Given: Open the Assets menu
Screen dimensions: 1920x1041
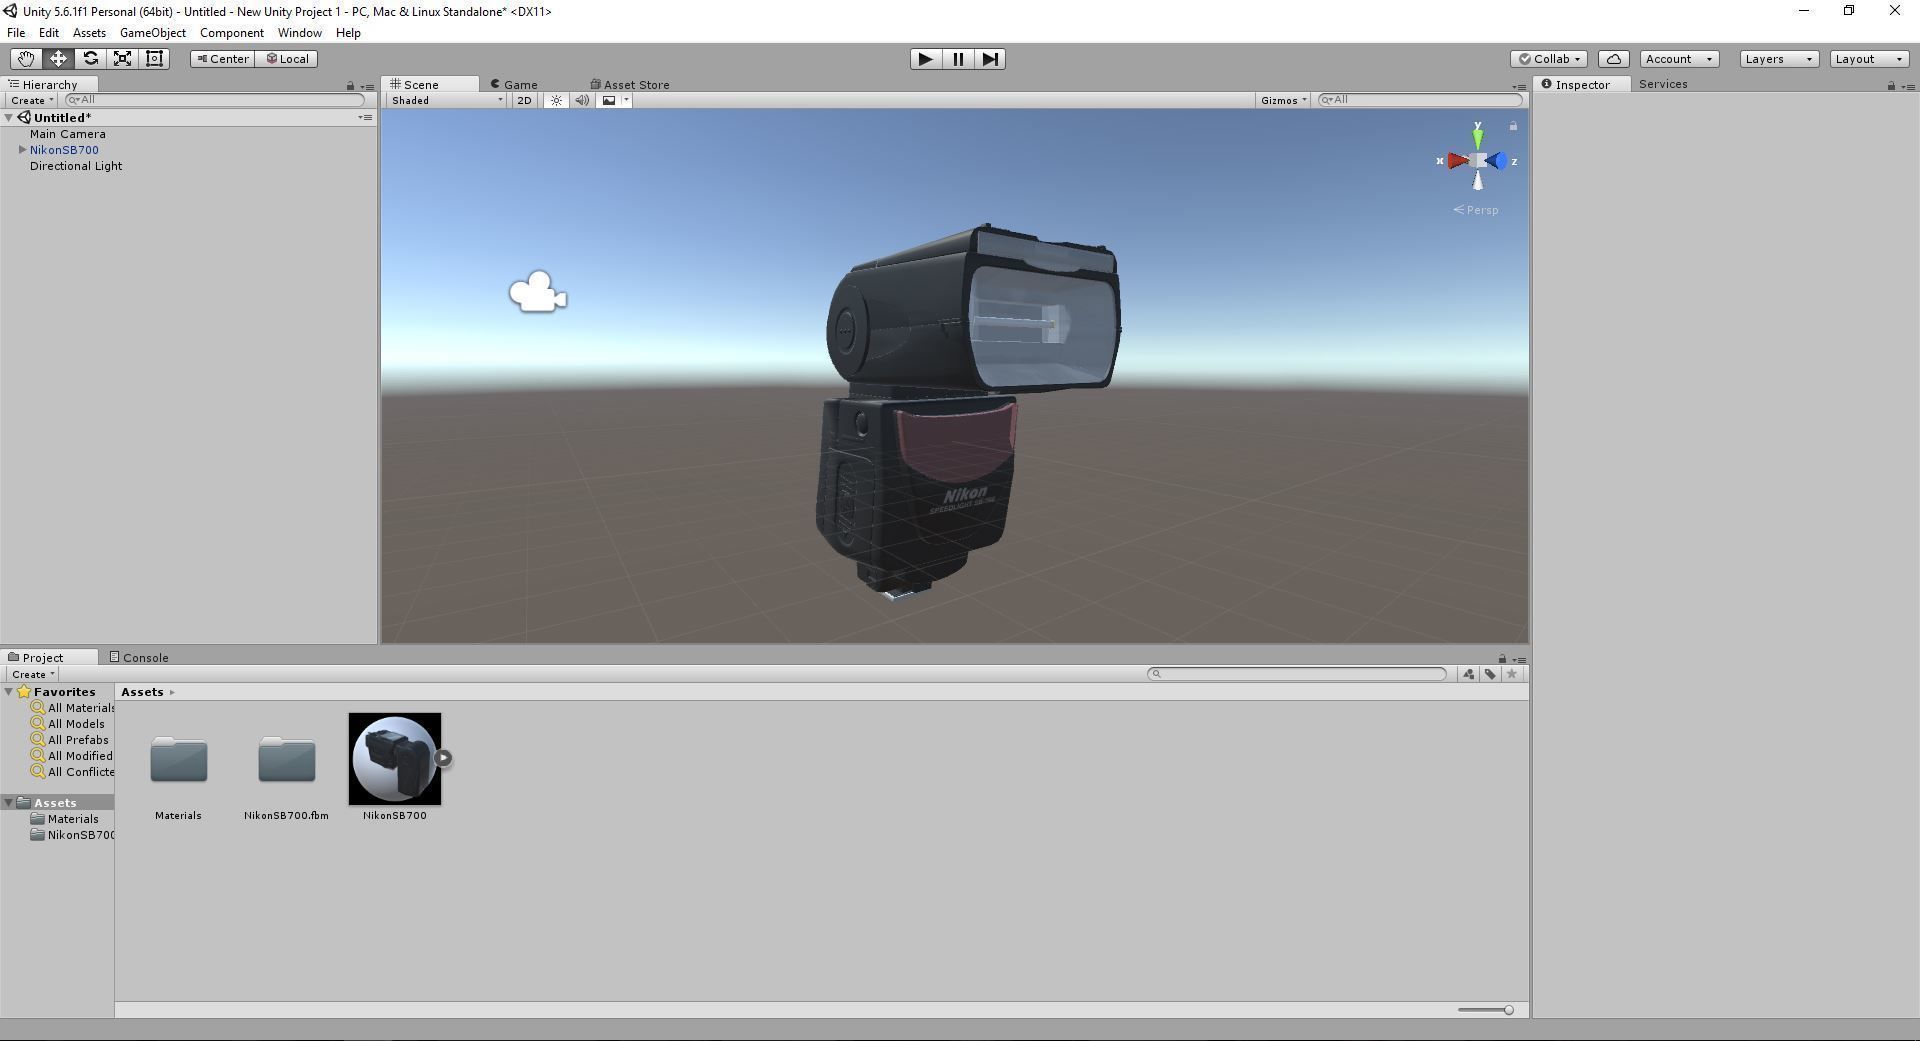Looking at the screenshot, I should tap(89, 33).
